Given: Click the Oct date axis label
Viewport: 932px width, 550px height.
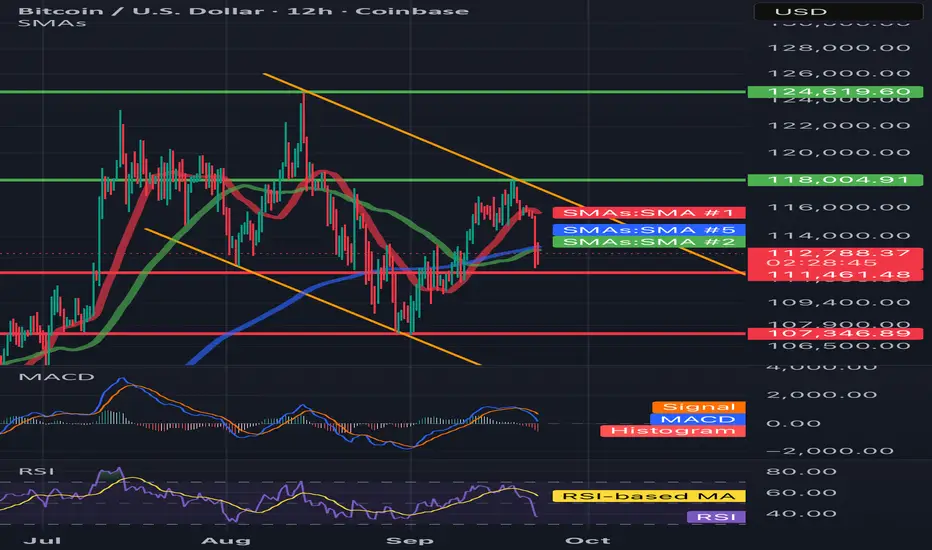Looking at the screenshot, I should coord(588,540).
